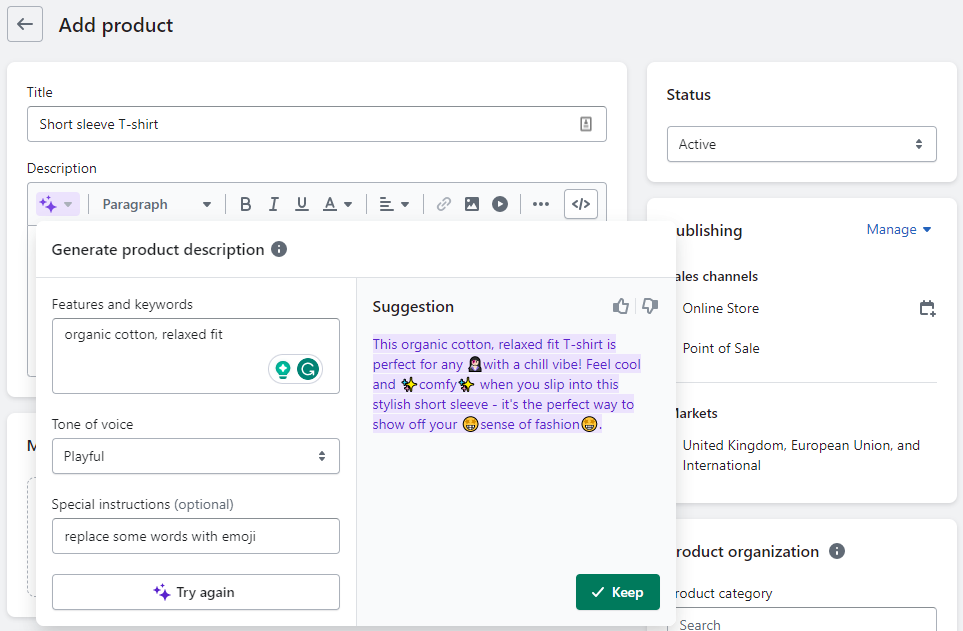Open the Online Store scheduling calendar icon
The height and width of the screenshot is (631, 963).
(927, 308)
